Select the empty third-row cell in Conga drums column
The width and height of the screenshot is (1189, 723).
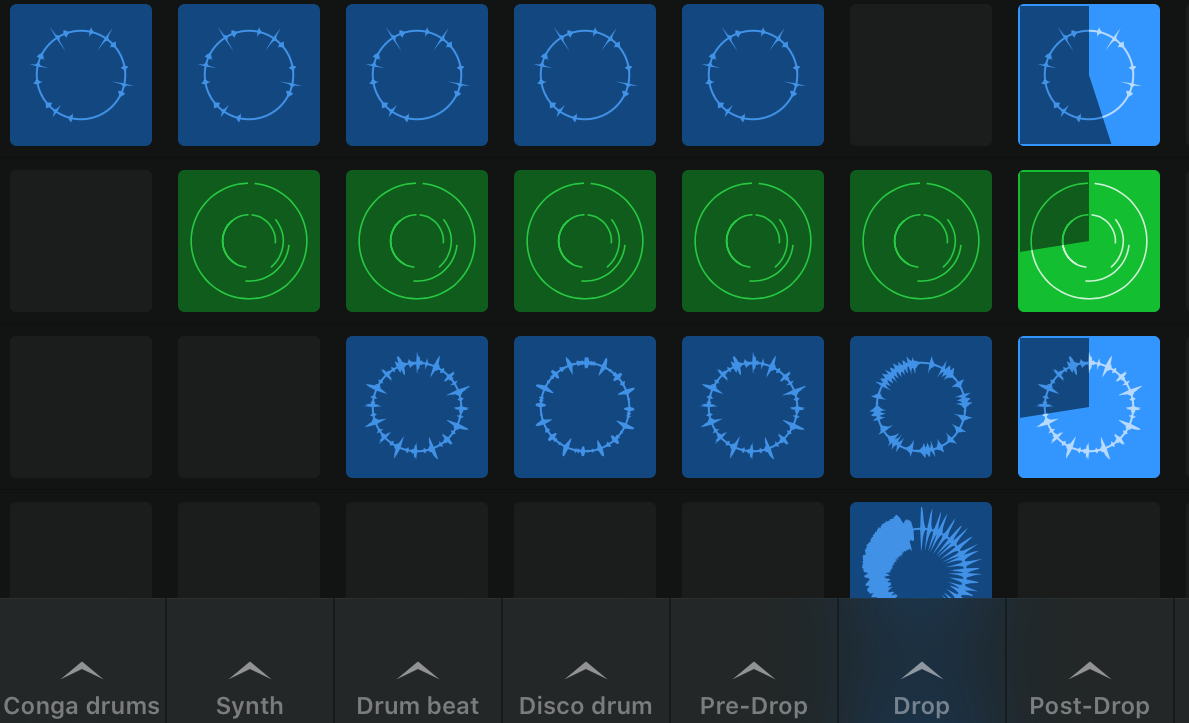[x=81, y=407]
